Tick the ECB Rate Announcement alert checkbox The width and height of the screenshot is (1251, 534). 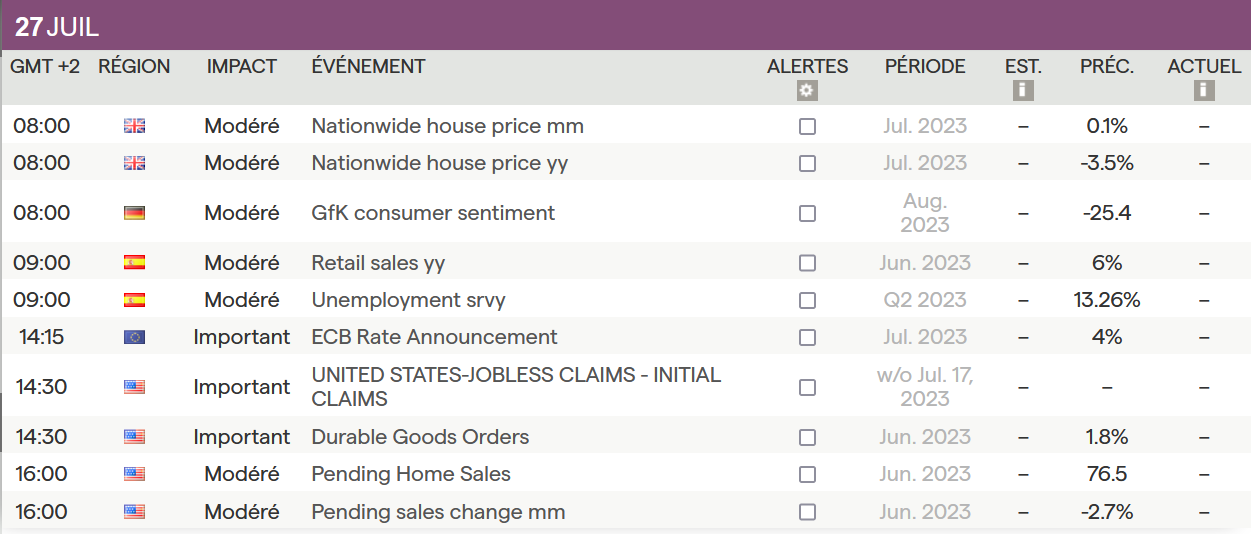[x=807, y=338]
